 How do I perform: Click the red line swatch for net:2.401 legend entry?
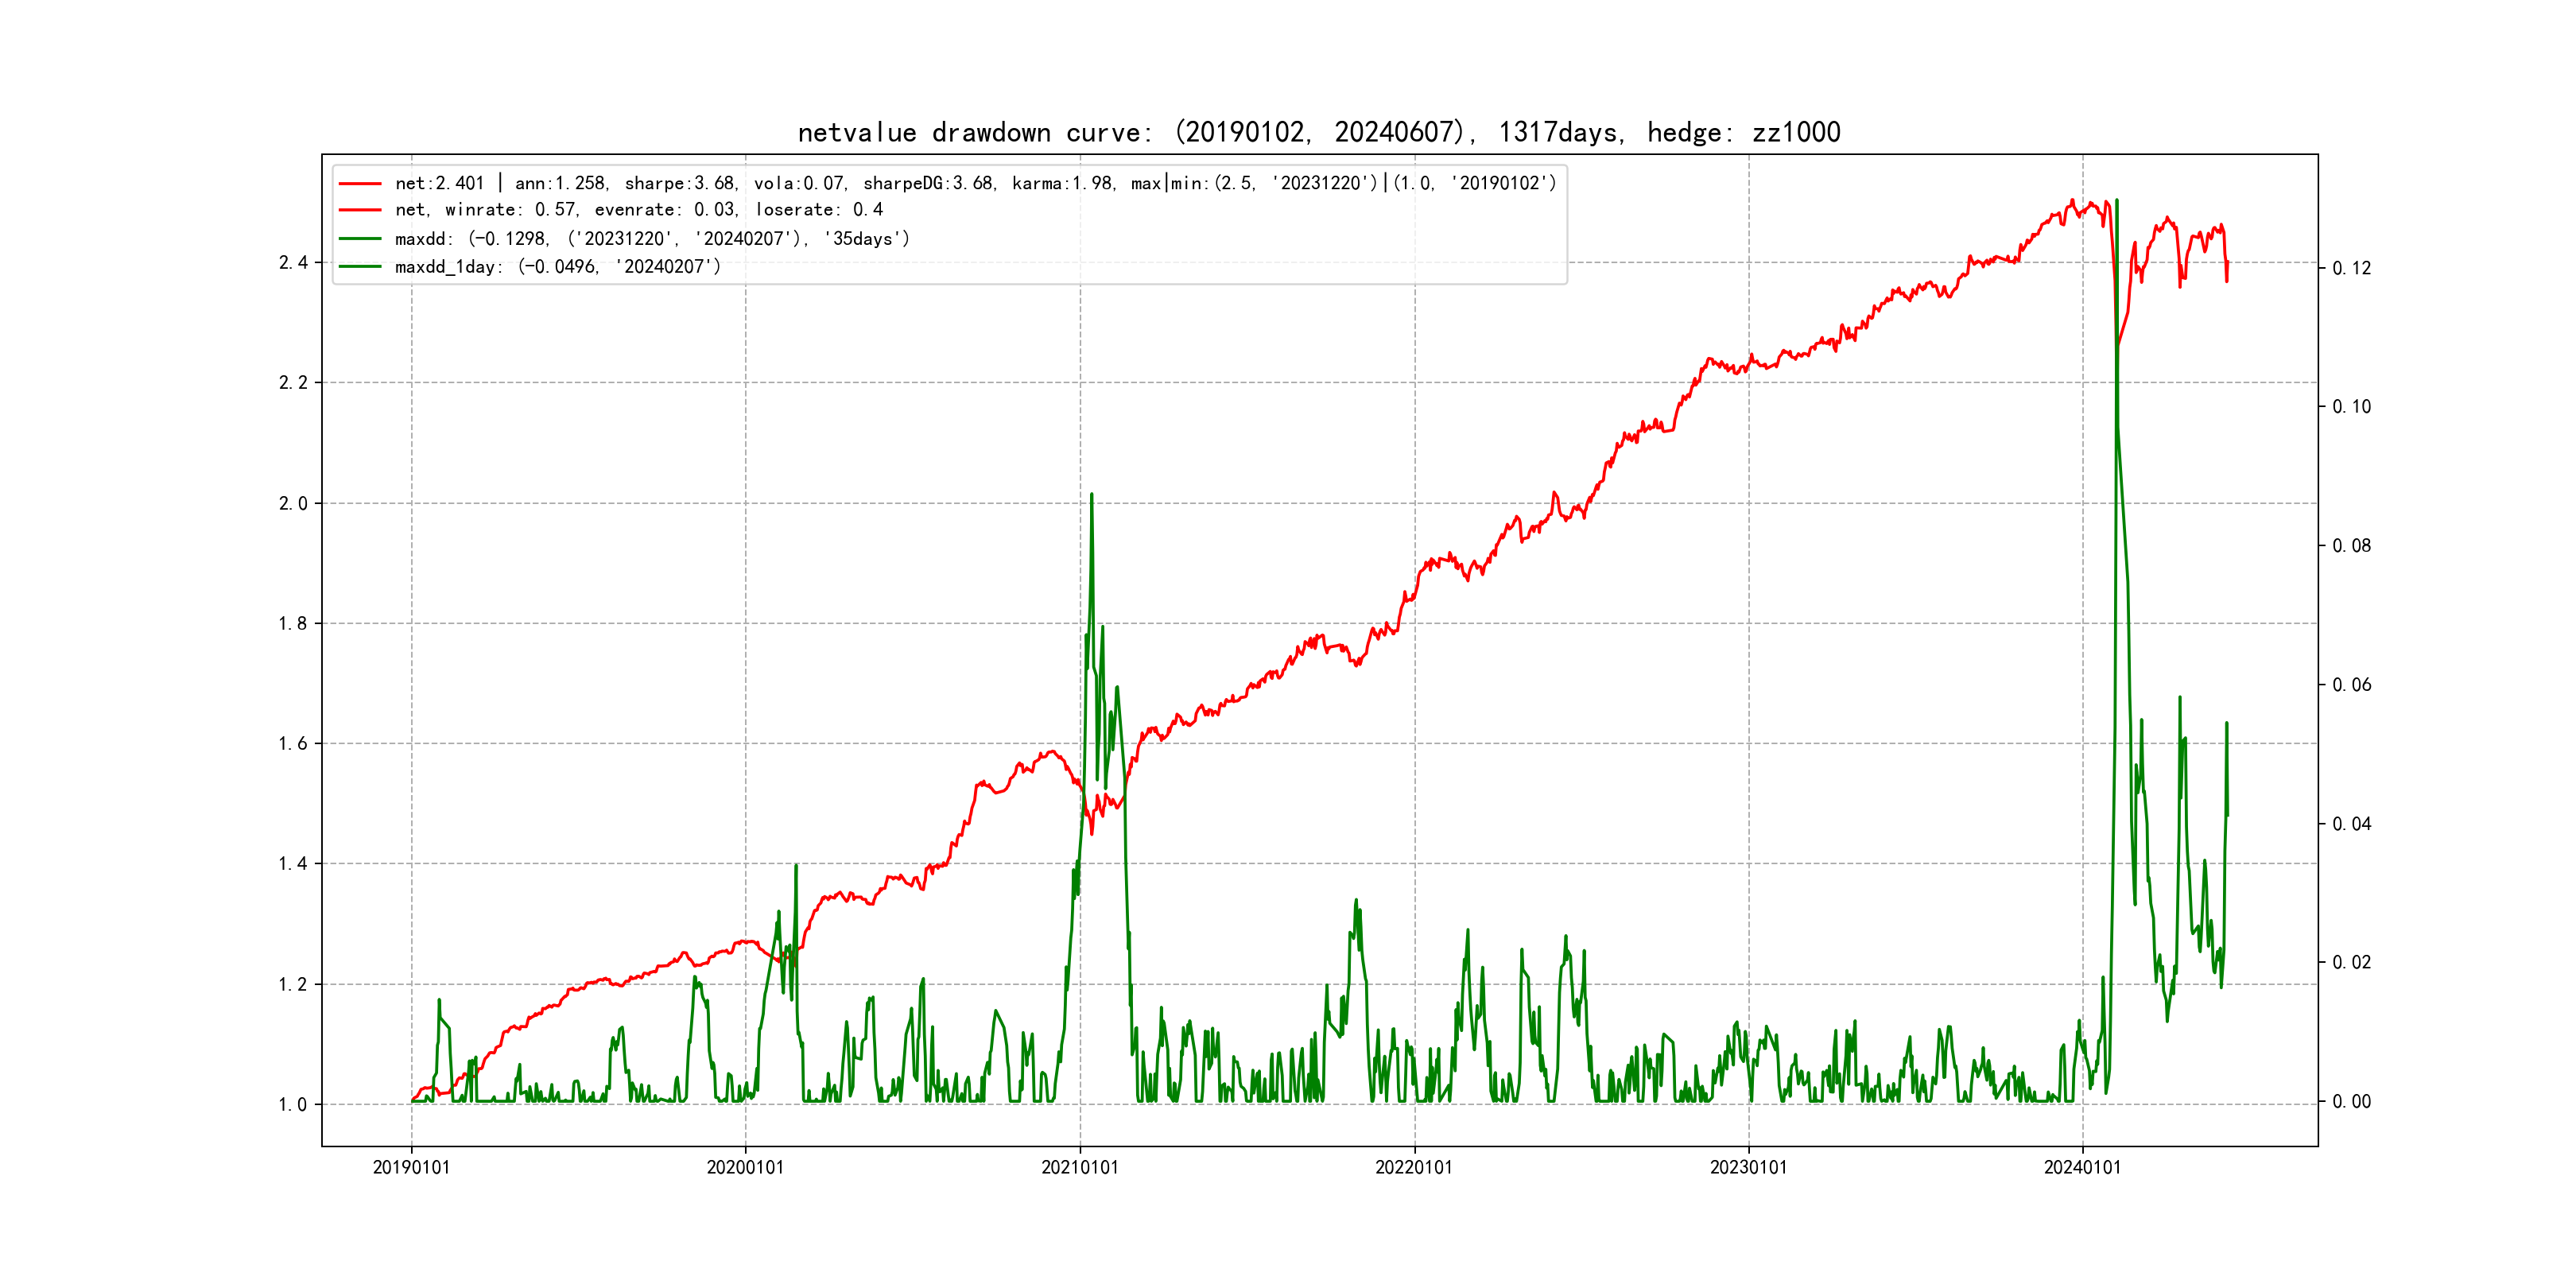360,184
